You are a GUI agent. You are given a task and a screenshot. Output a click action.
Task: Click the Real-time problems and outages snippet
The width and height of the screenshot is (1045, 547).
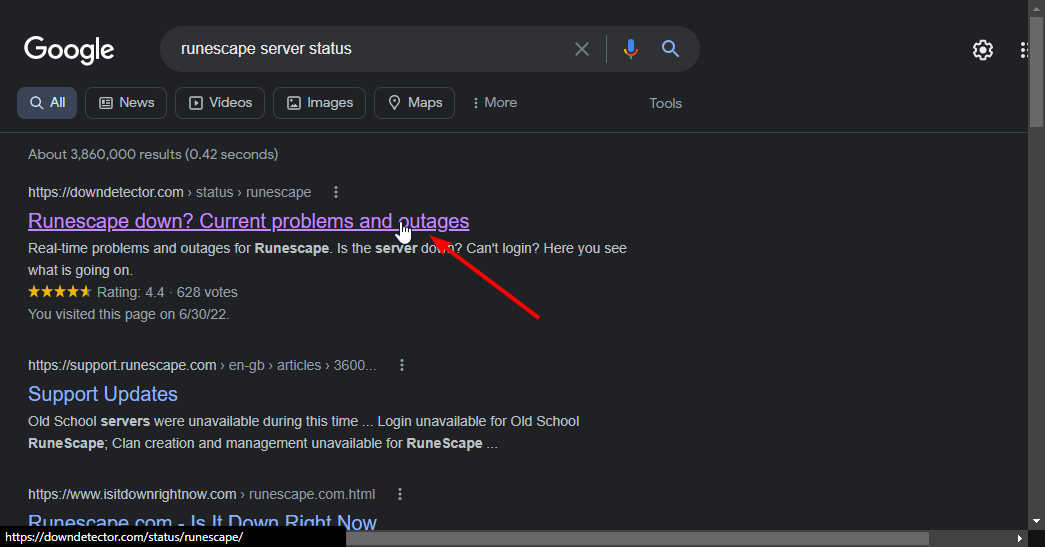pos(327,259)
